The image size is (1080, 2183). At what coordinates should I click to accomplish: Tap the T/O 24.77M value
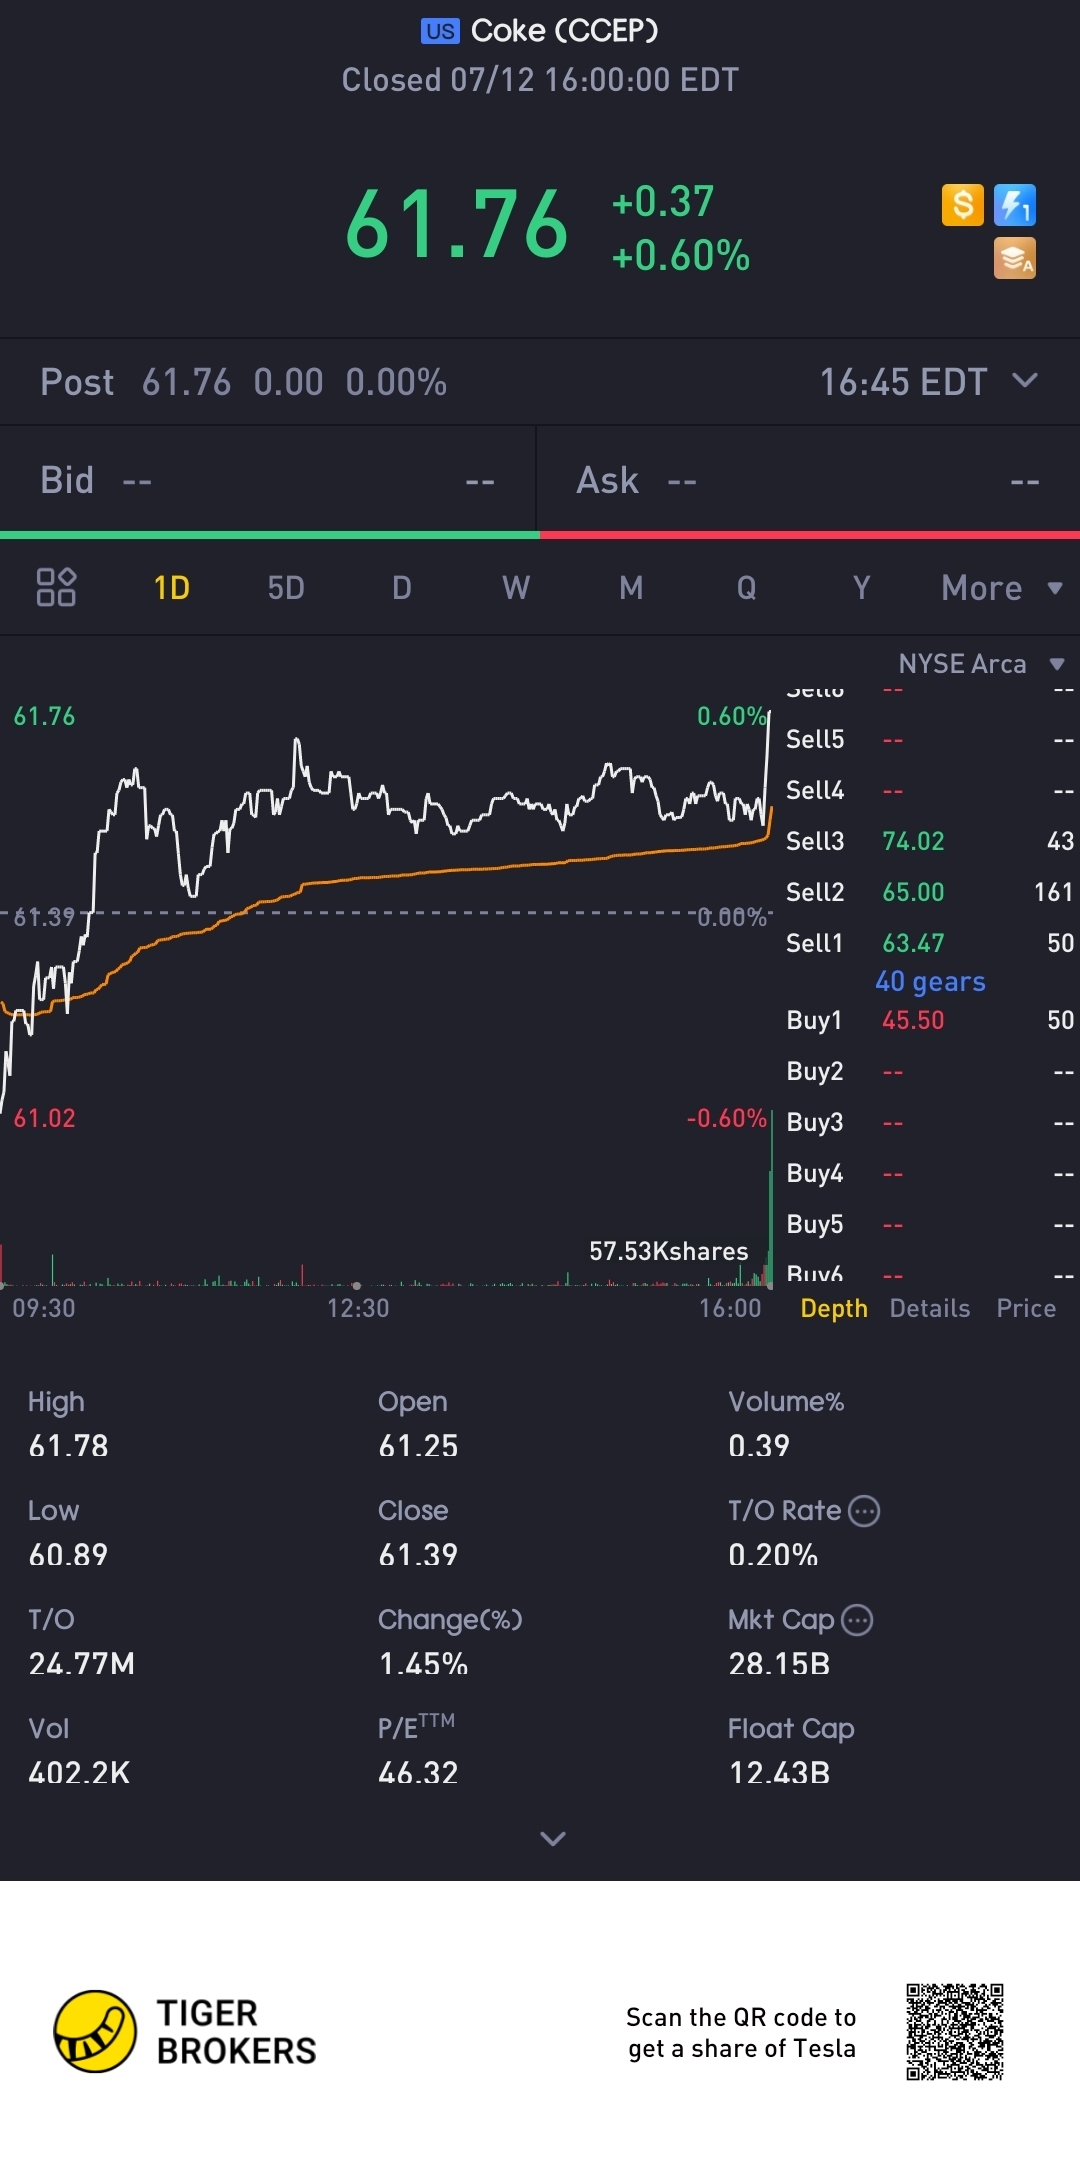click(x=81, y=1663)
